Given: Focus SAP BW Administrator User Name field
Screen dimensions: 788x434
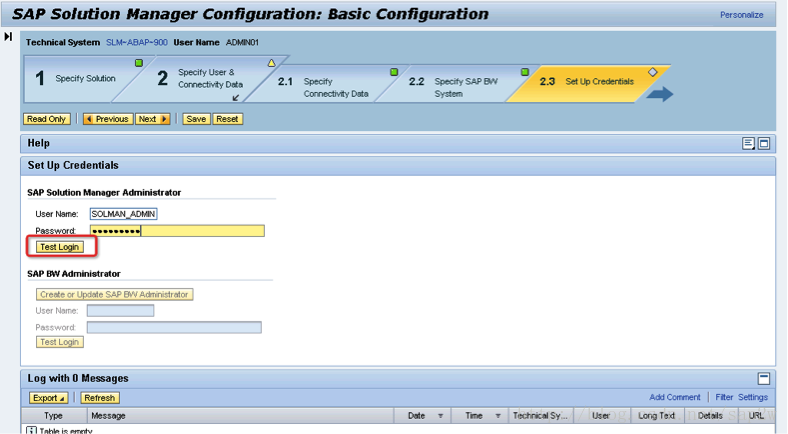Looking at the screenshot, I should pos(120,311).
